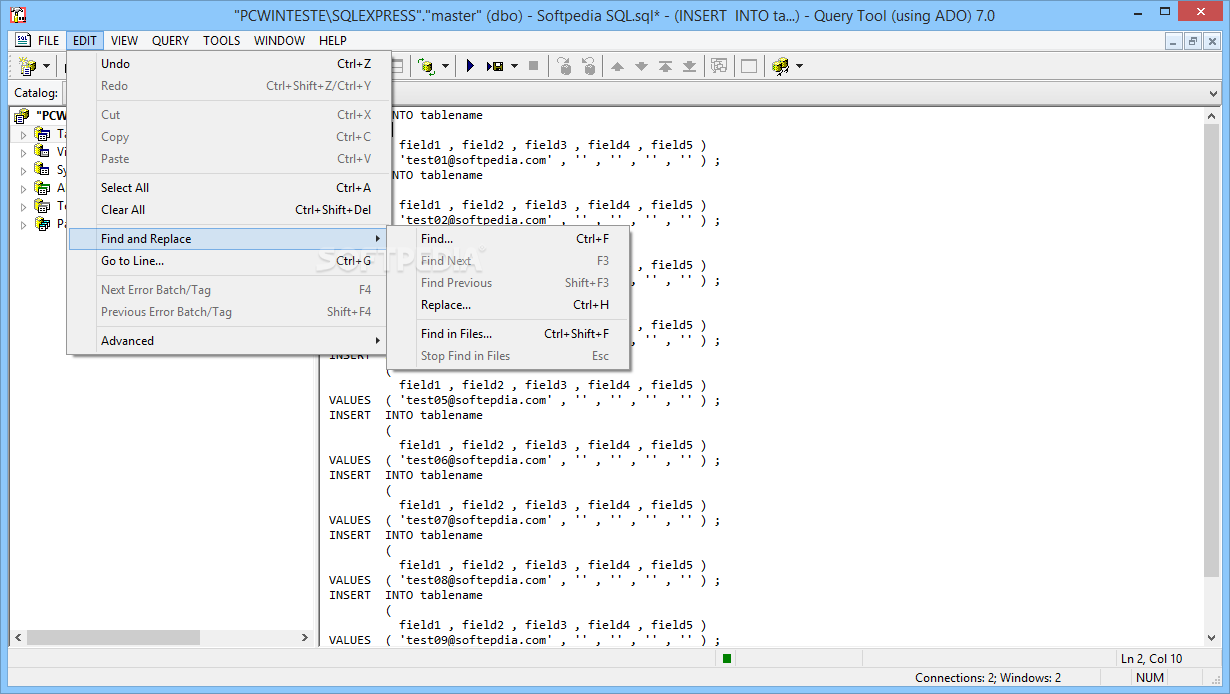The image size is (1230, 694).
Task: Expand the second catalog tree node
Action: pyautogui.click(x=25, y=152)
